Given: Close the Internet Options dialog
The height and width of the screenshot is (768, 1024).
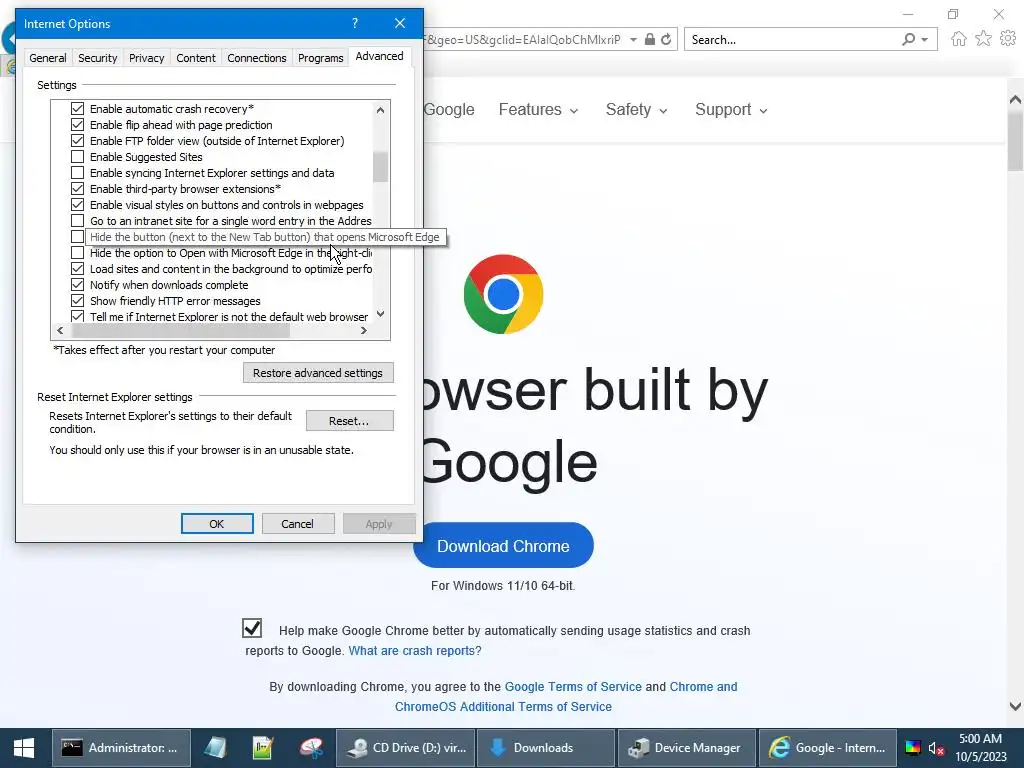Looking at the screenshot, I should point(400,24).
